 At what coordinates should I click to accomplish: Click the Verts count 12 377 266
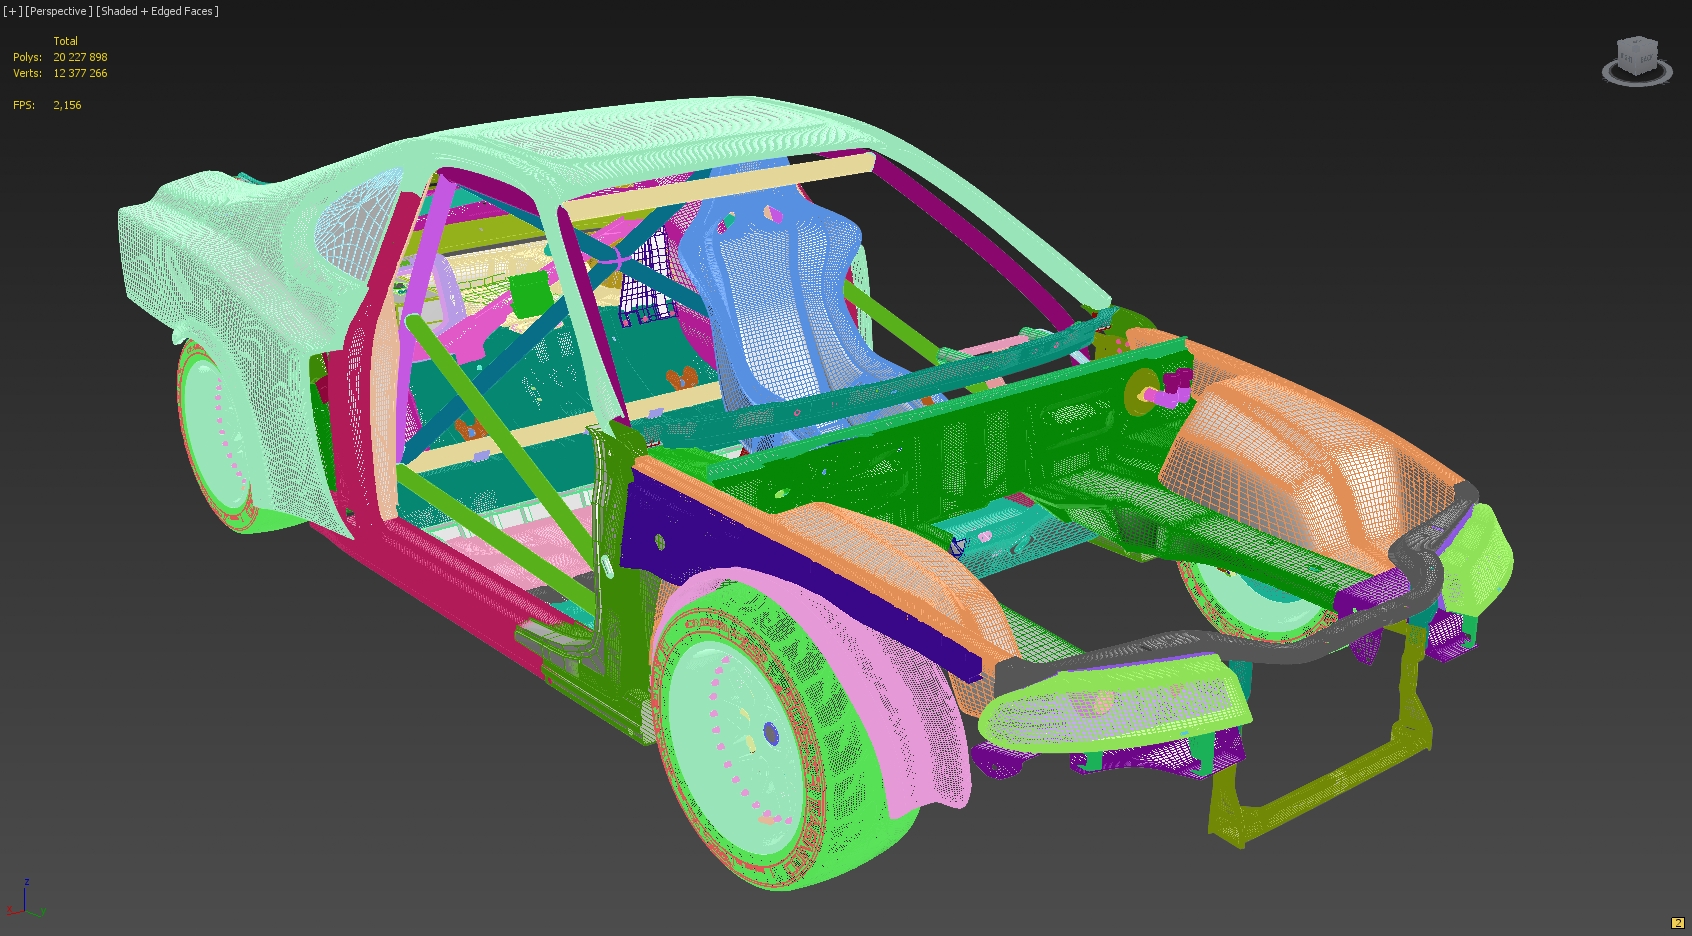pos(80,73)
